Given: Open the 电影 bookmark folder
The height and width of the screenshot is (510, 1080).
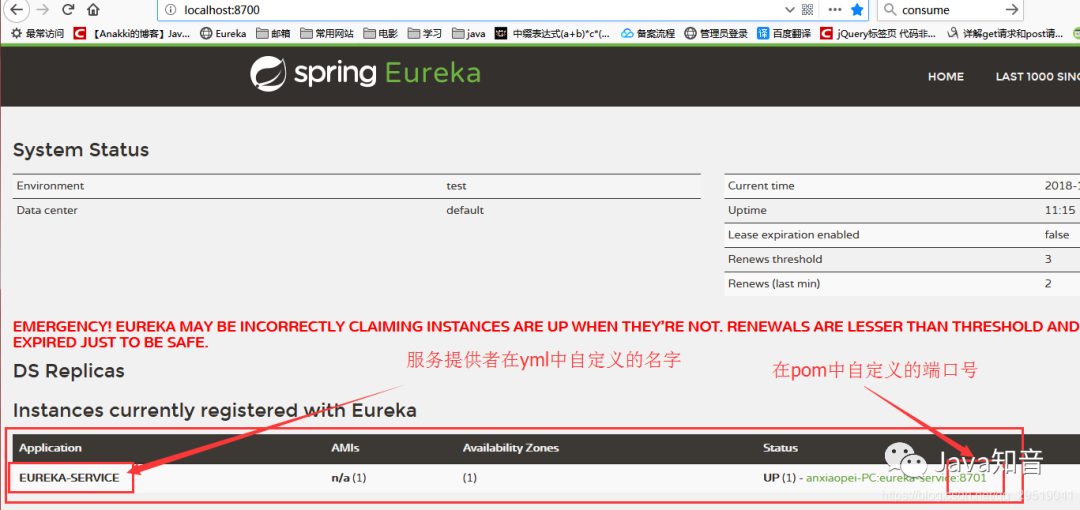Looking at the screenshot, I should 380,33.
